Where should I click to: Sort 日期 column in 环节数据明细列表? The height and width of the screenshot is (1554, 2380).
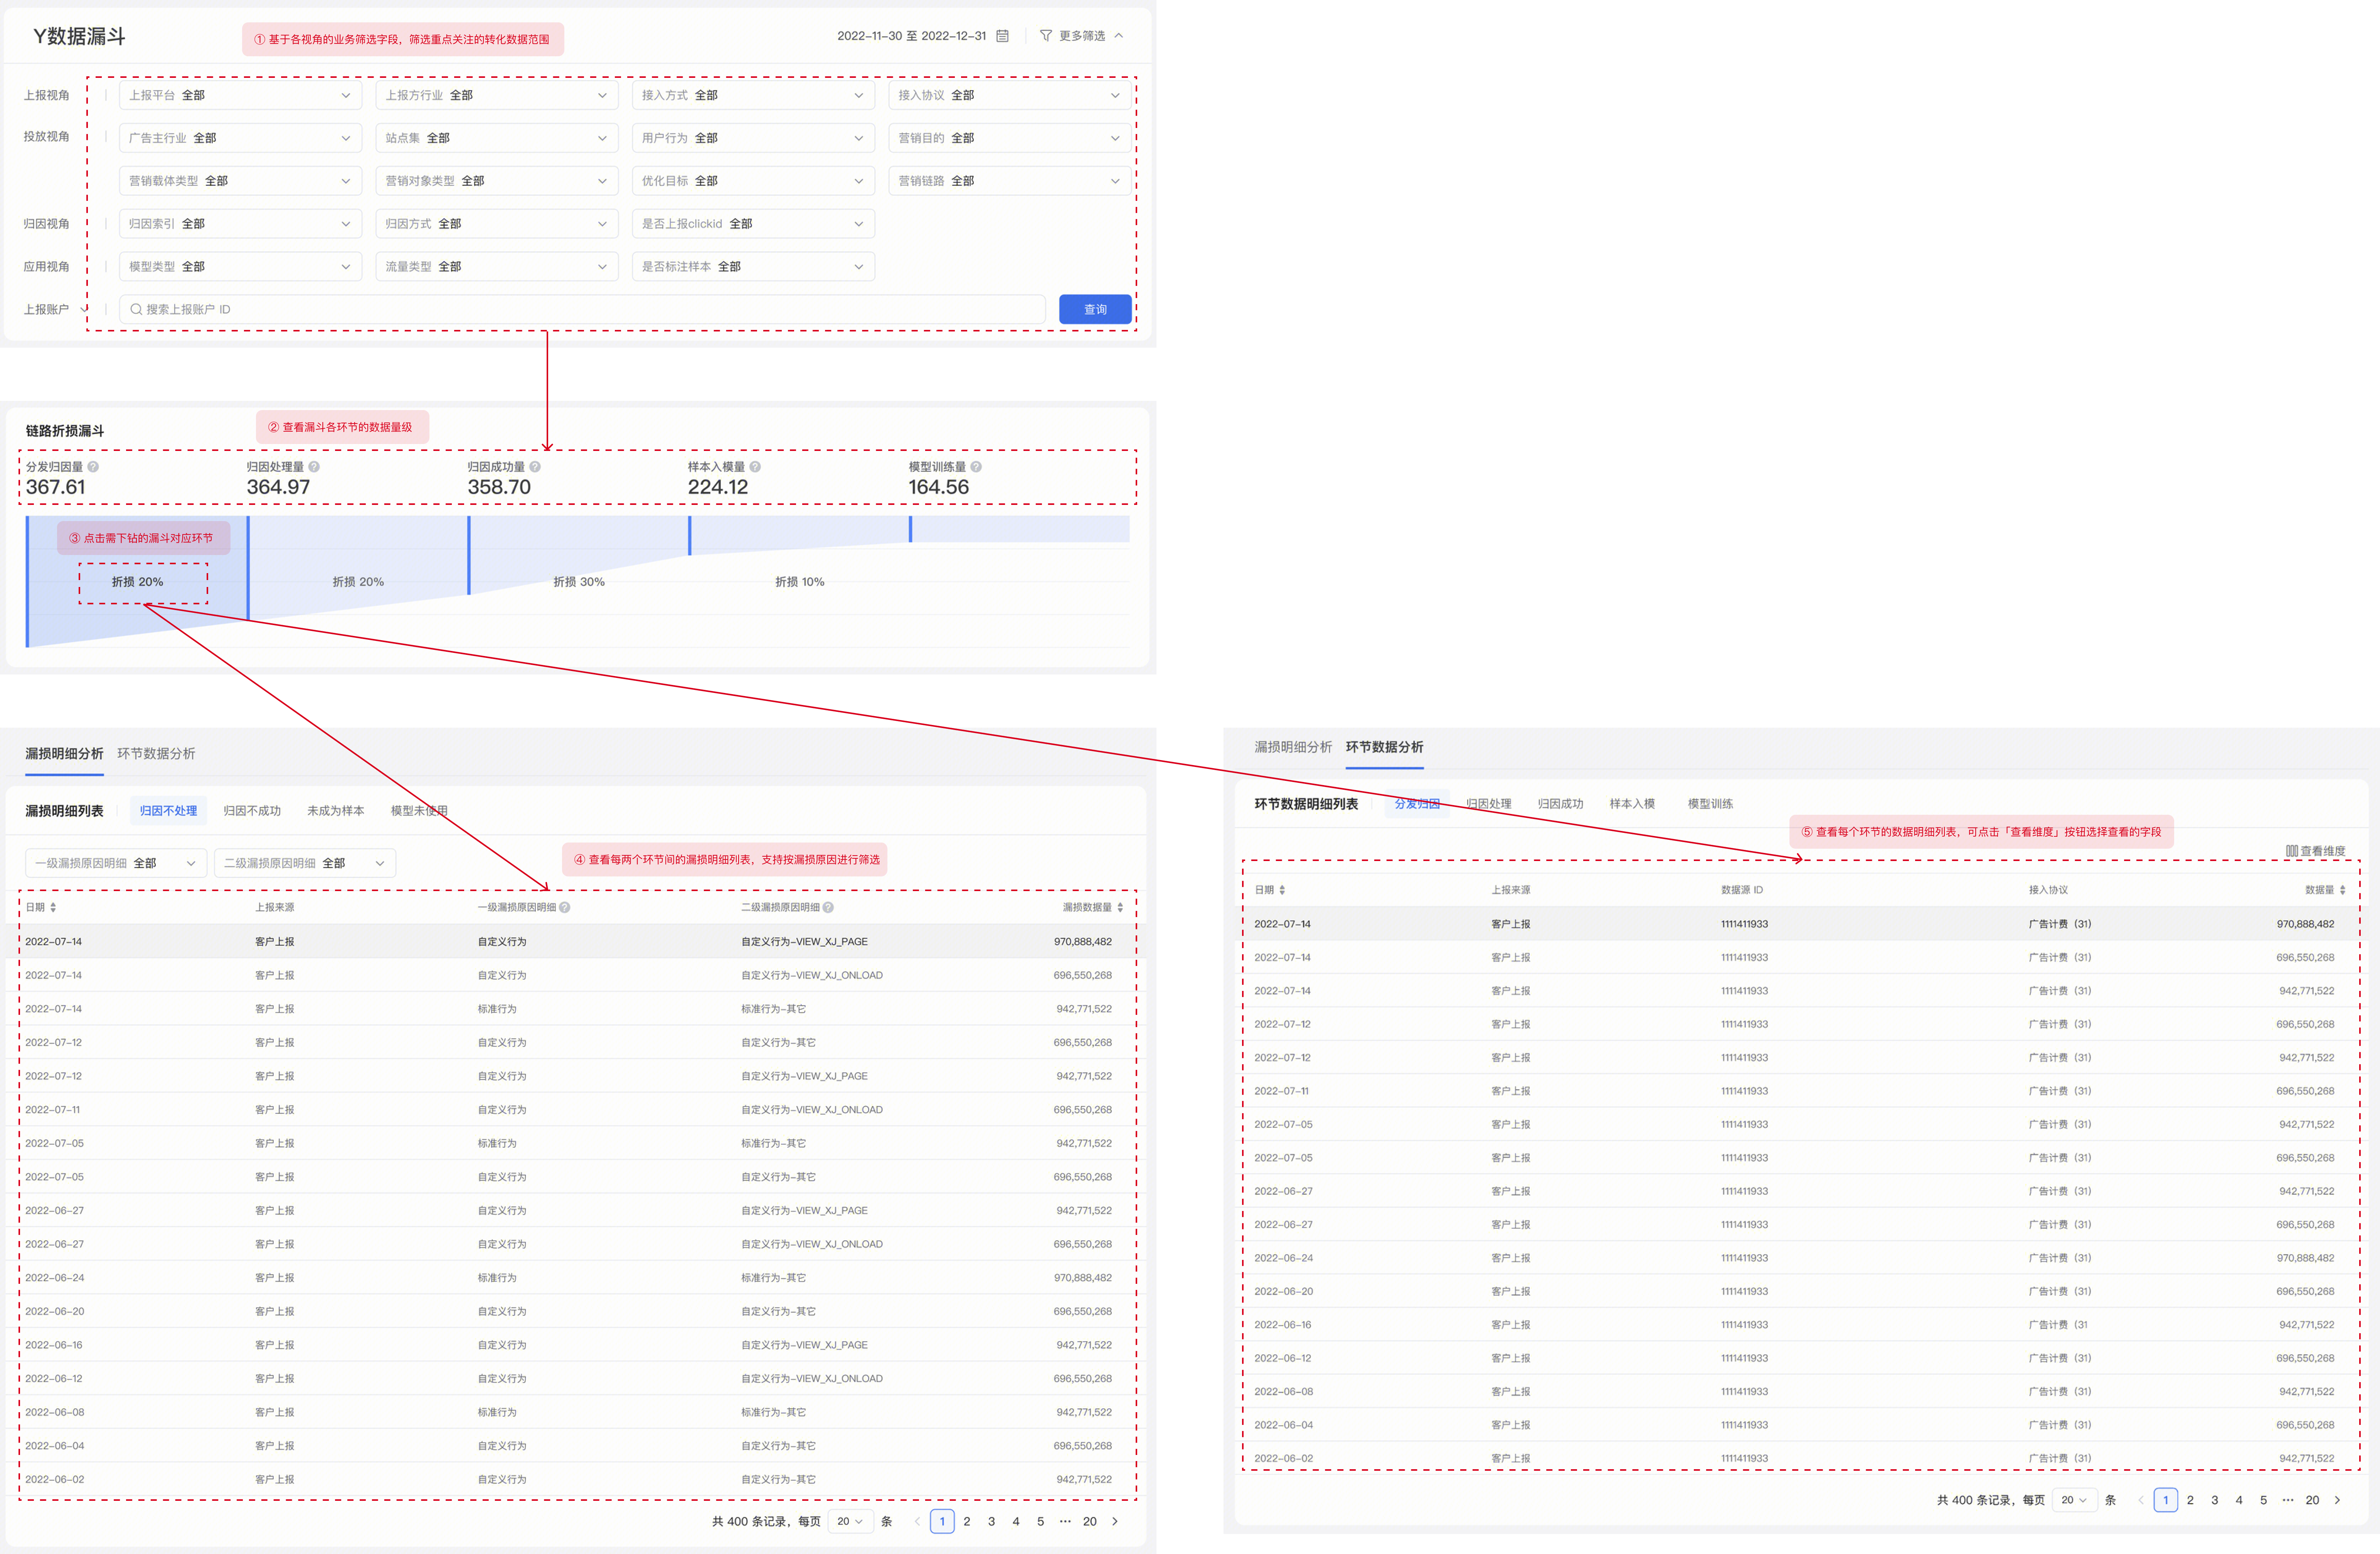(1282, 890)
